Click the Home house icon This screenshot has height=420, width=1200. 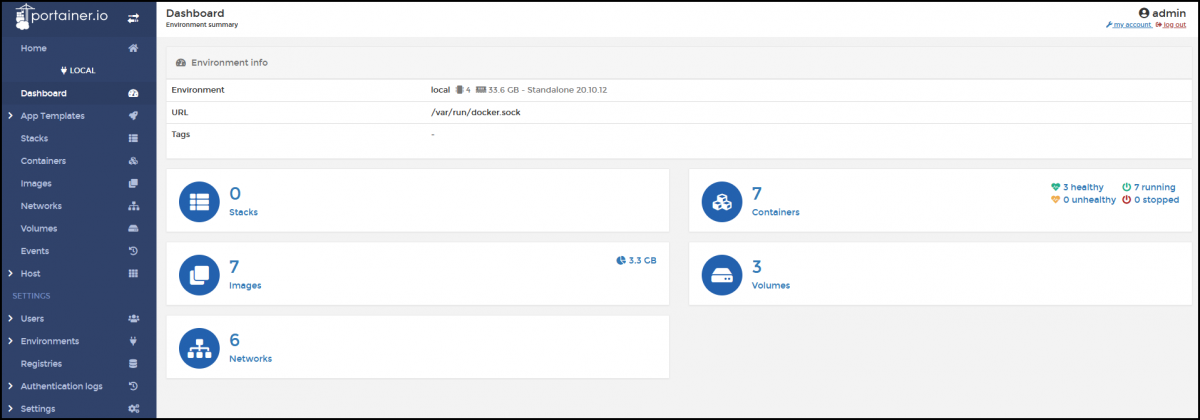click(x=133, y=48)
